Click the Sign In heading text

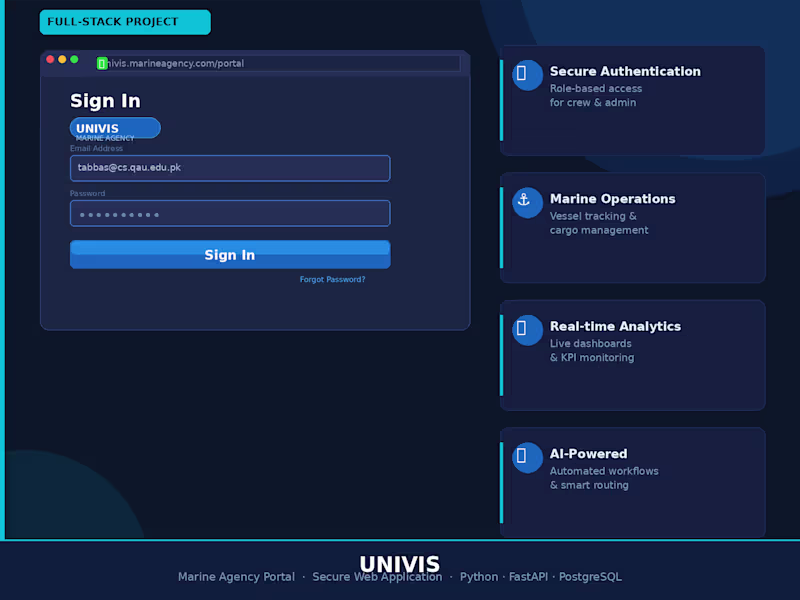point(105,101)
